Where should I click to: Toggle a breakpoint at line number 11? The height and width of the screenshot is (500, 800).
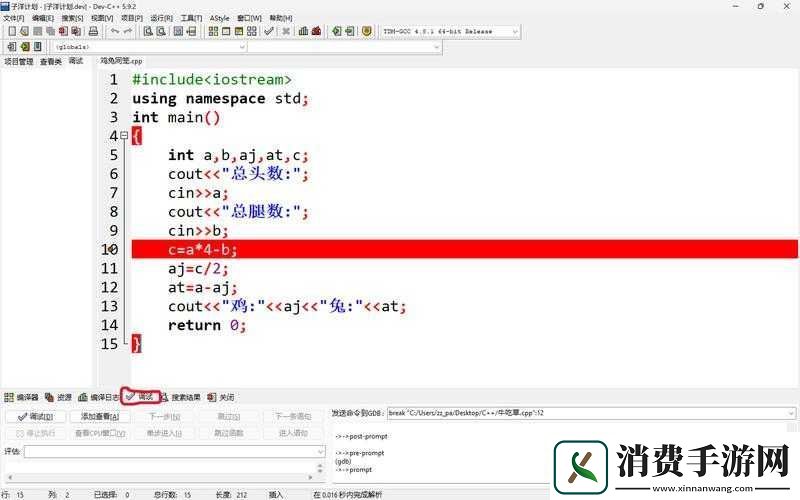click(x=110, y=269)
